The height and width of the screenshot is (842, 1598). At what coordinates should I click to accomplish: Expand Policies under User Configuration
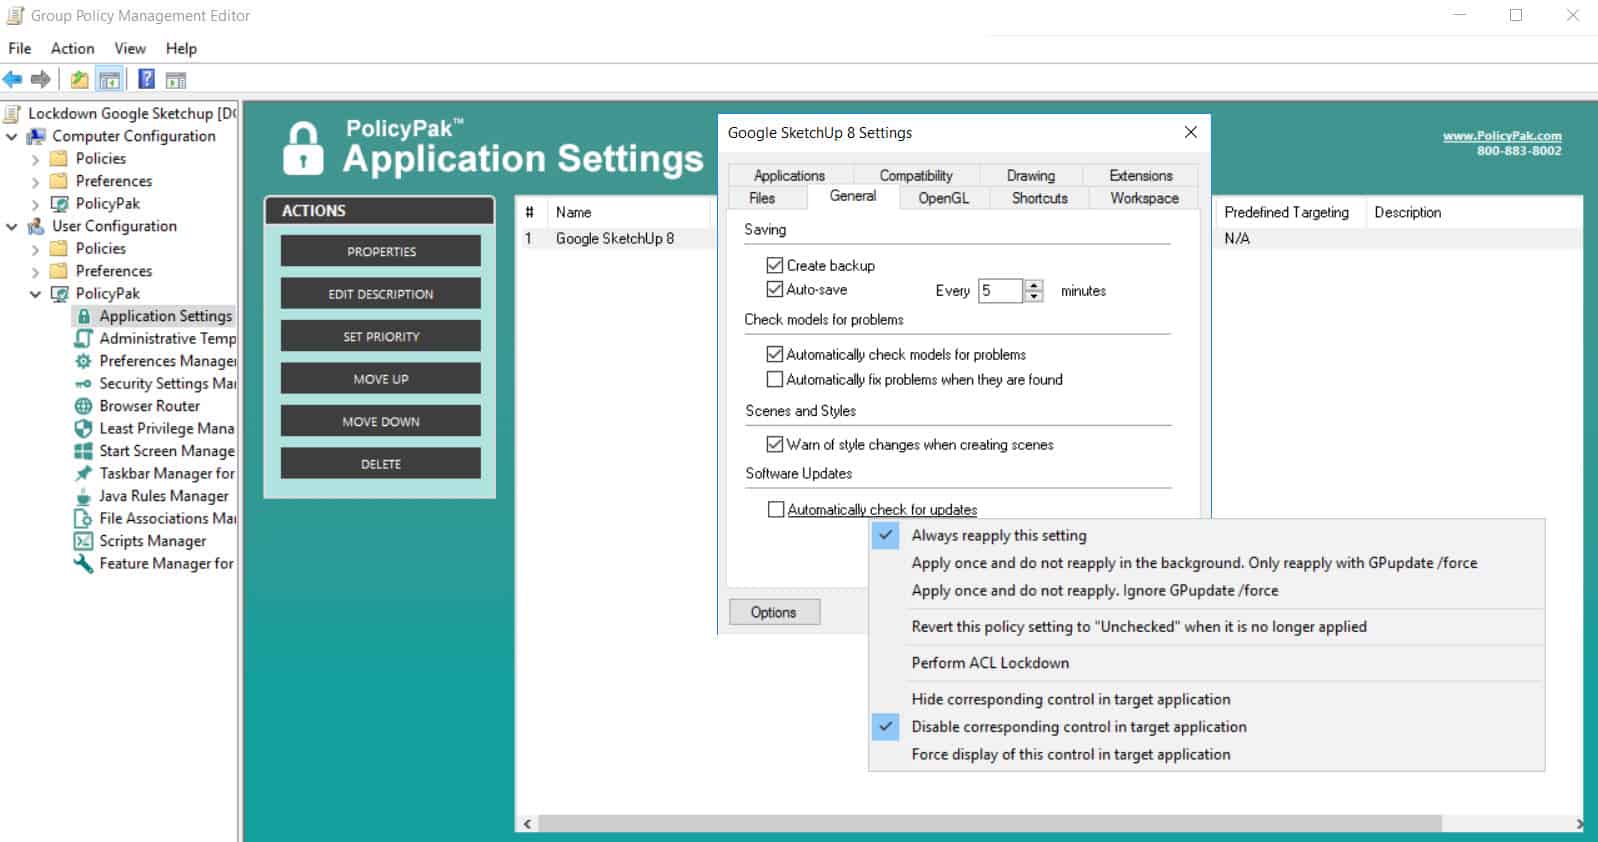(36, 249)
